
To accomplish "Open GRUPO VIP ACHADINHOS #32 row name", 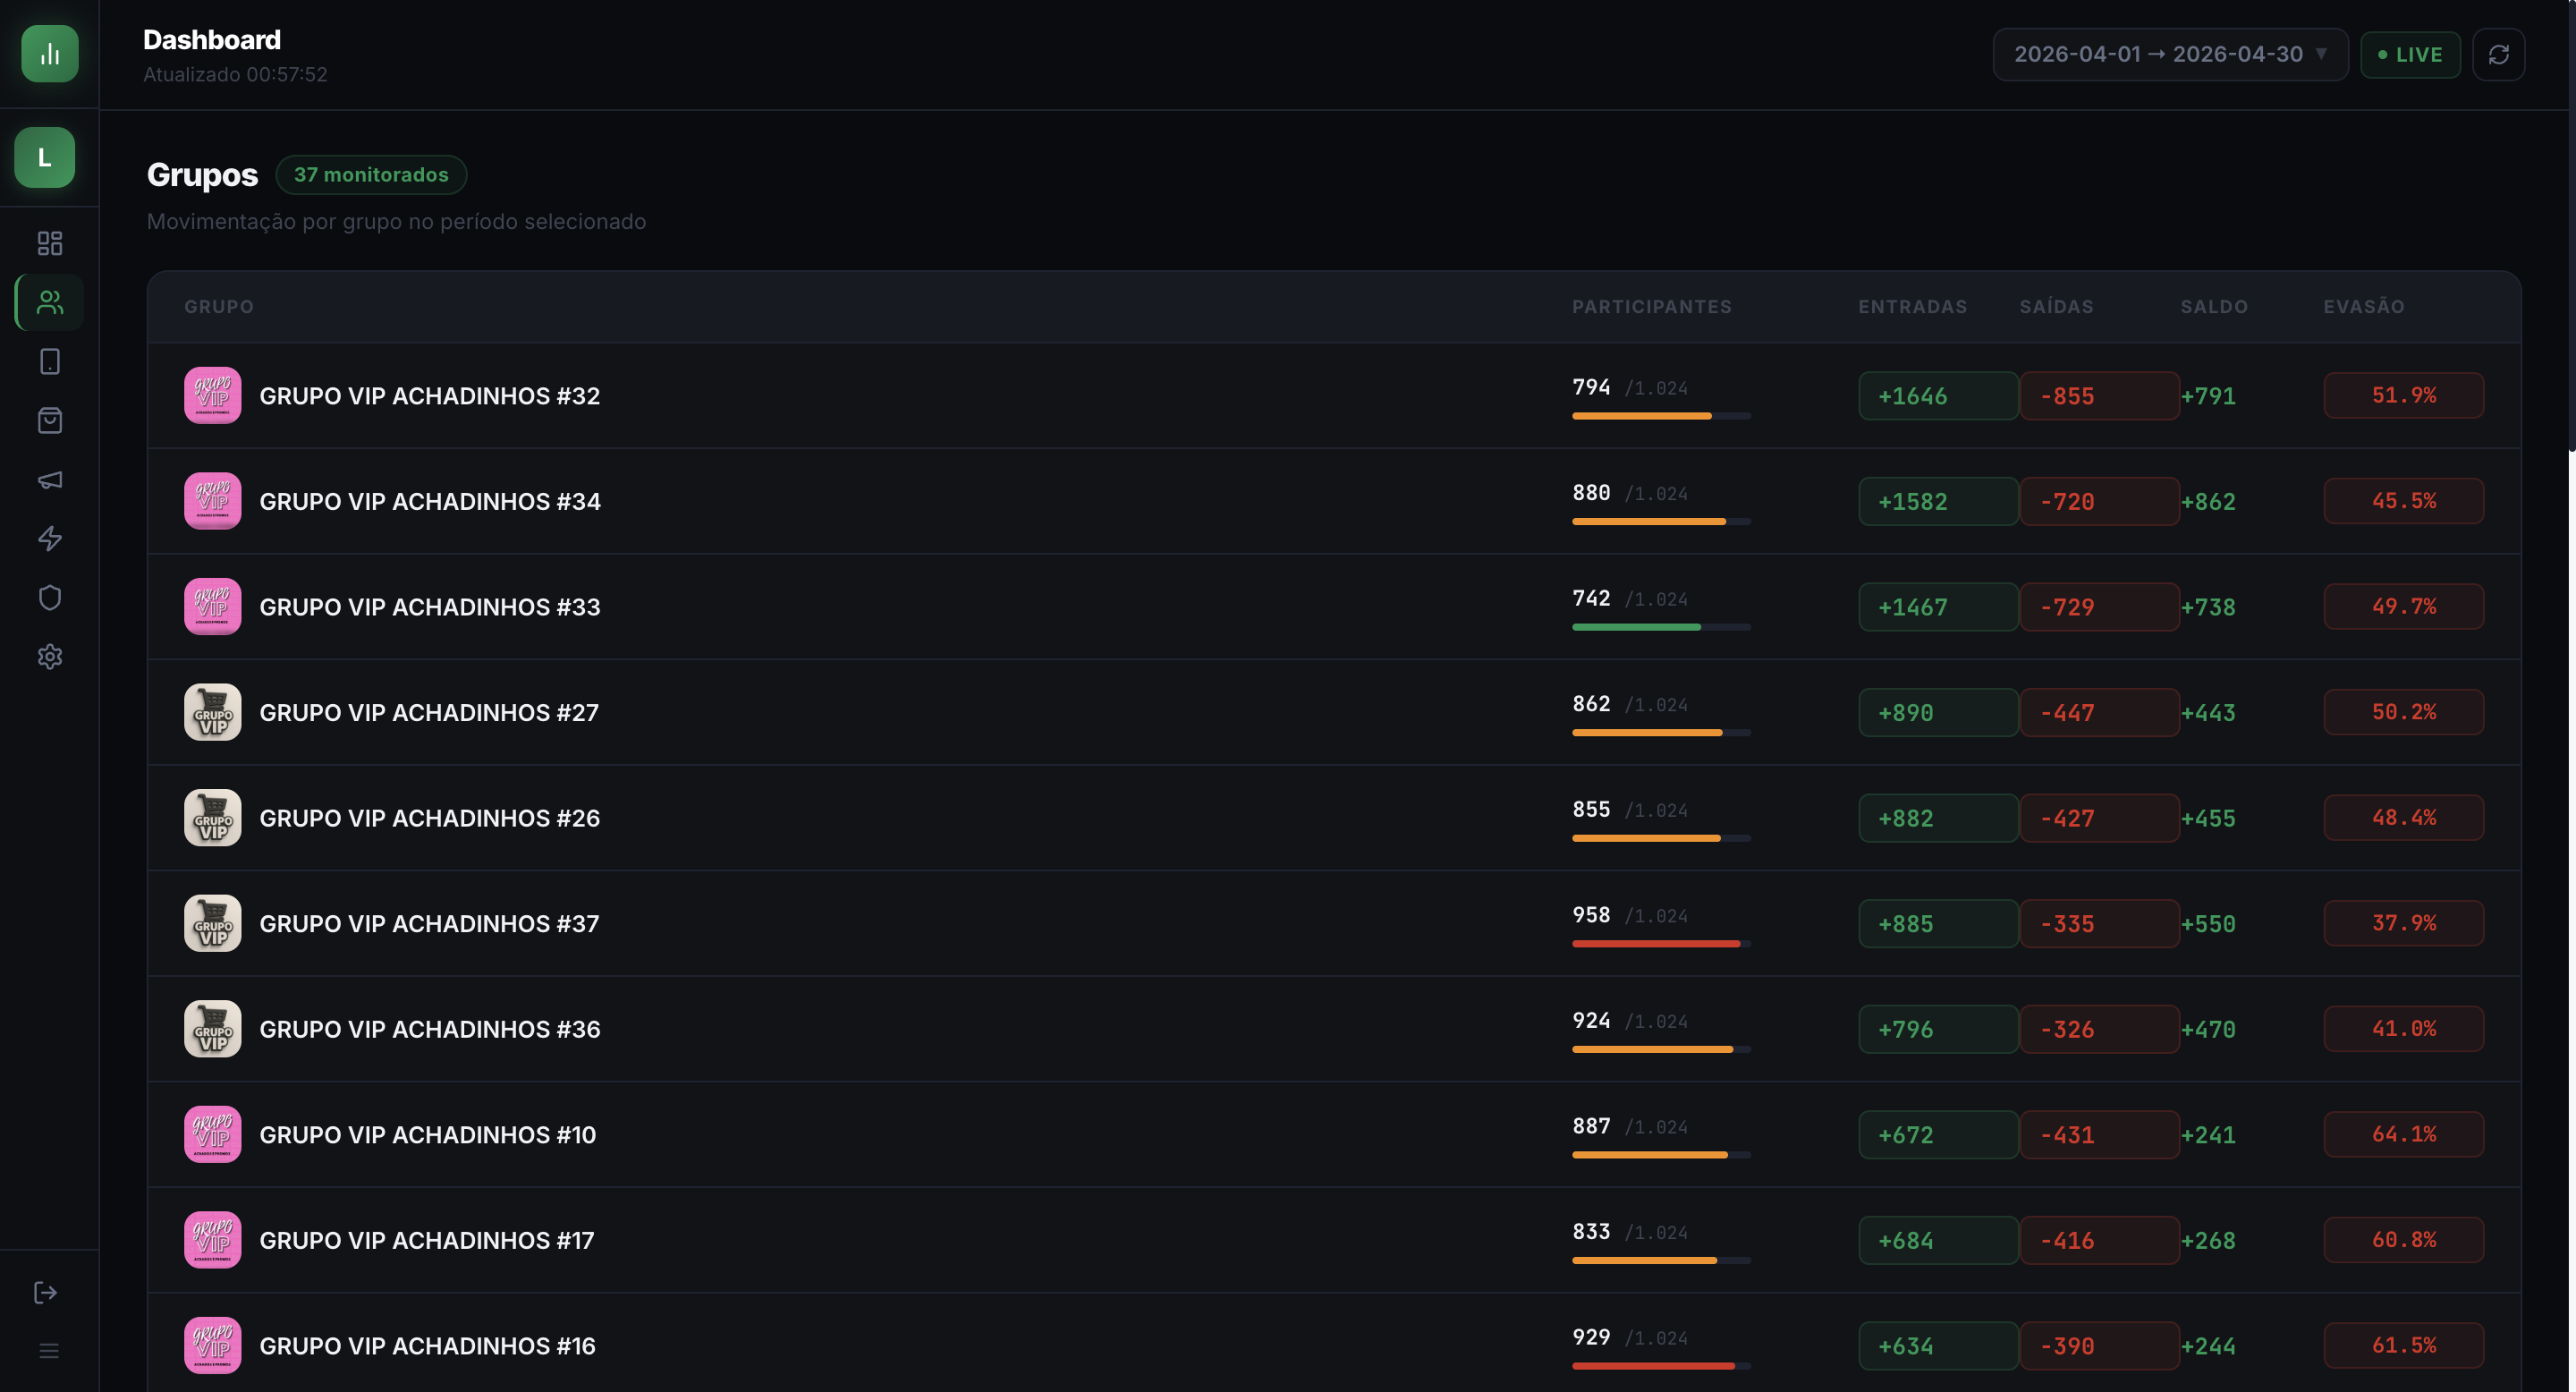I will (x=429, y=396).
